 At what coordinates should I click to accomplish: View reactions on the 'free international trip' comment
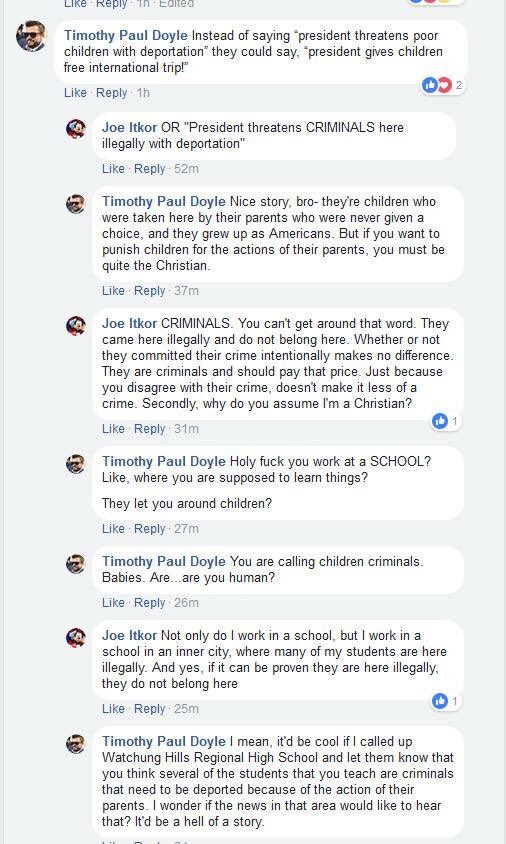[443, 85]
